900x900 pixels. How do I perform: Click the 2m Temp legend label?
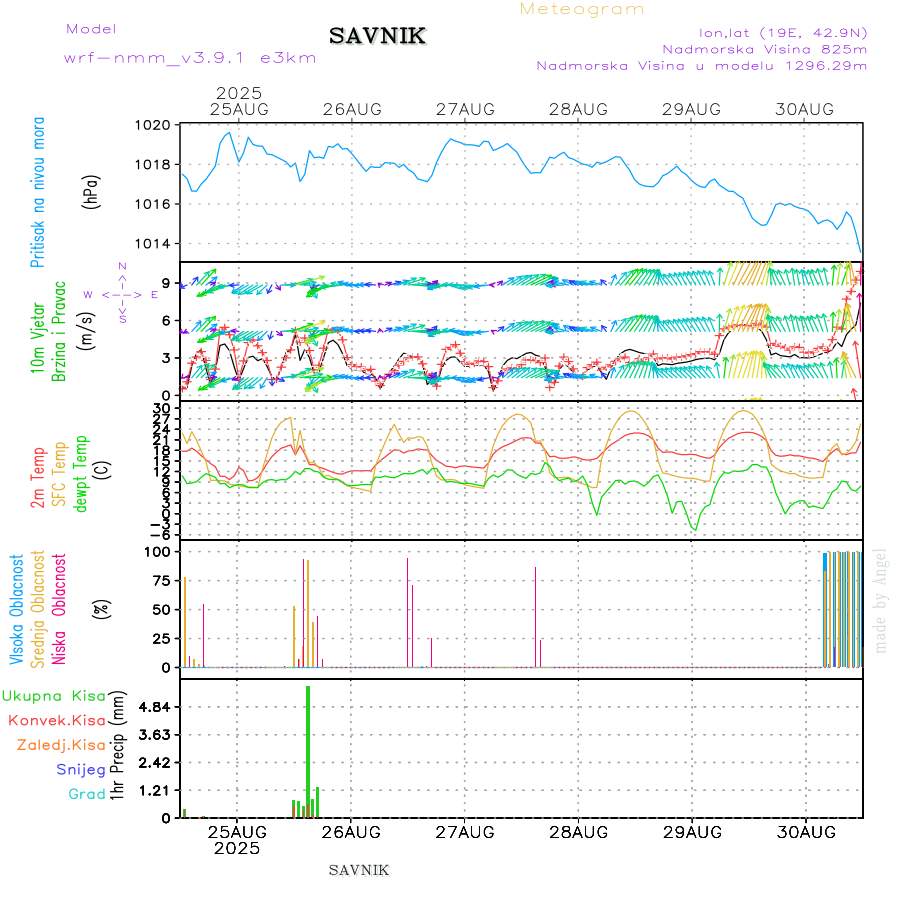coord(37,478)
